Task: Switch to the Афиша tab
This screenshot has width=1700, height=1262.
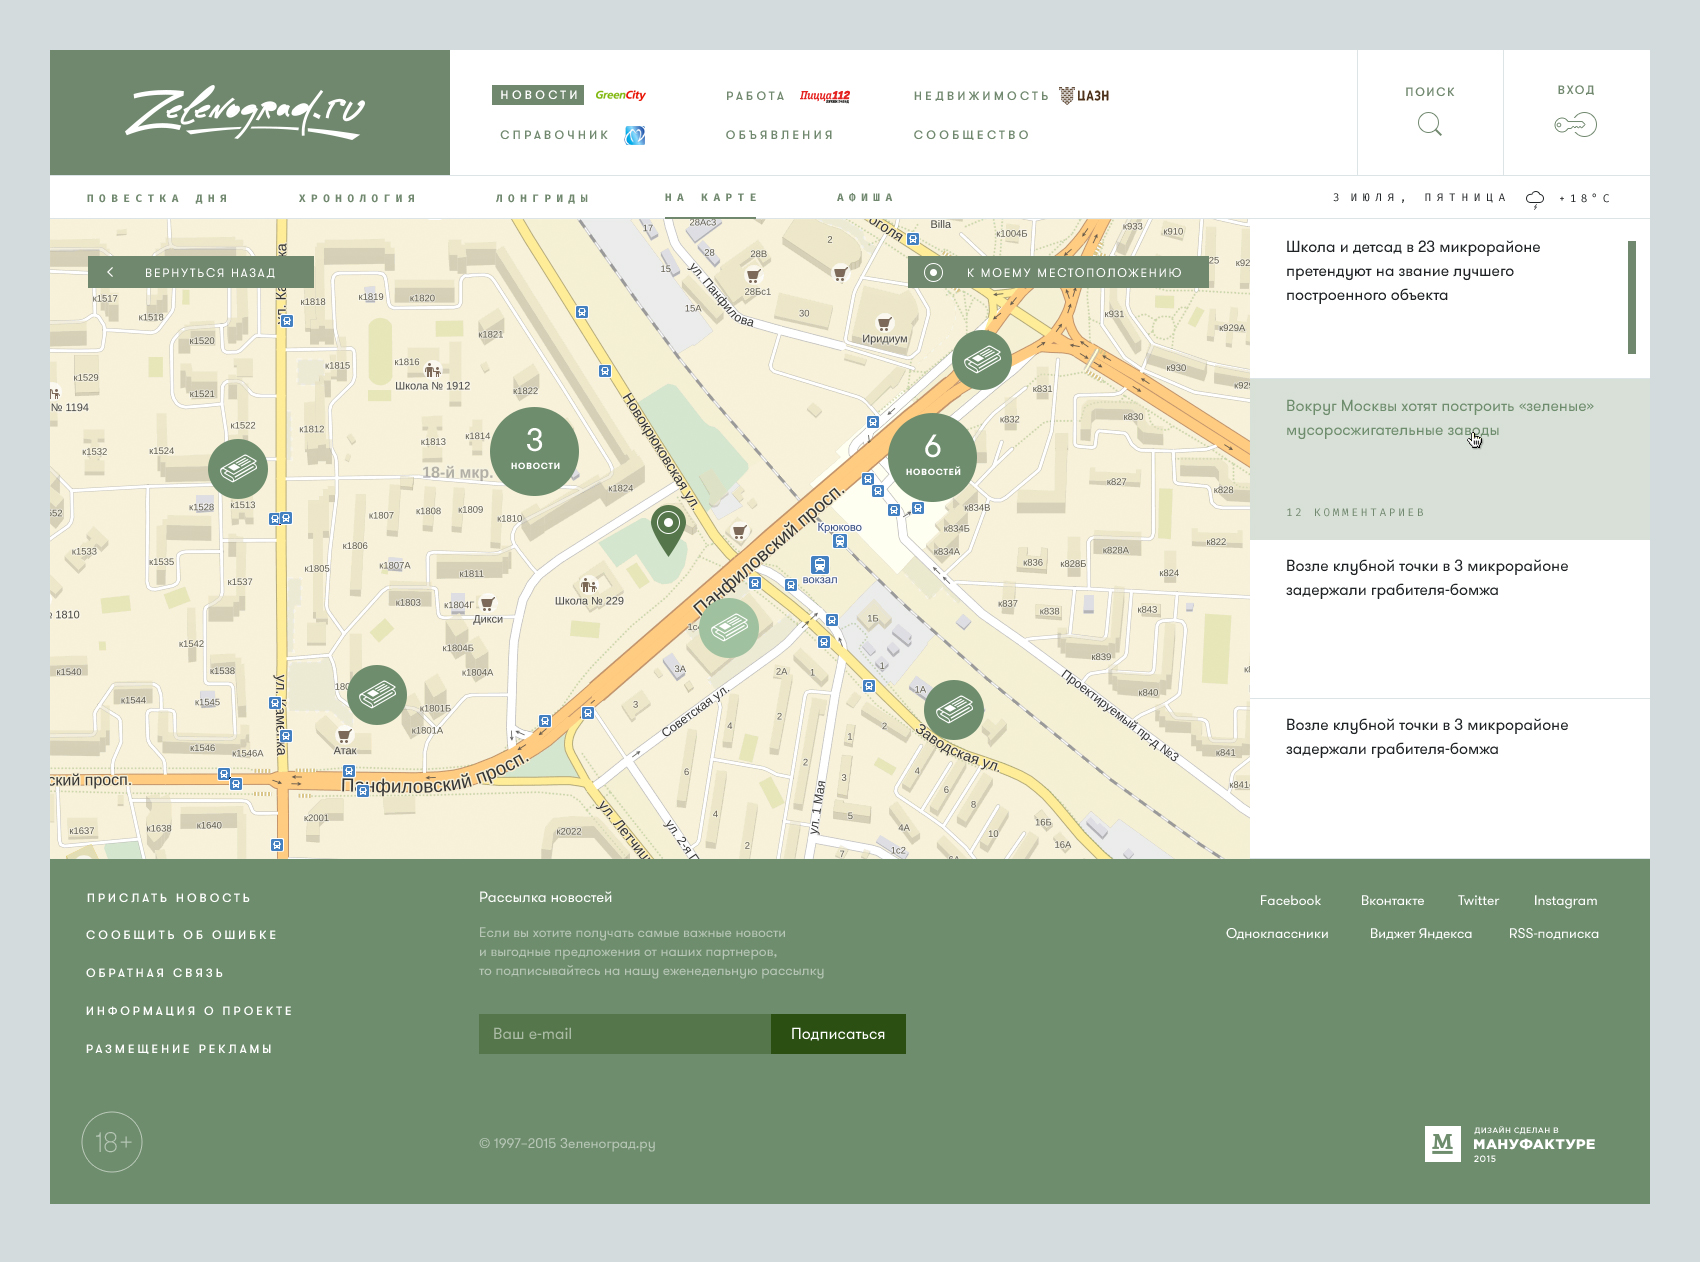Action: (865, 198)
